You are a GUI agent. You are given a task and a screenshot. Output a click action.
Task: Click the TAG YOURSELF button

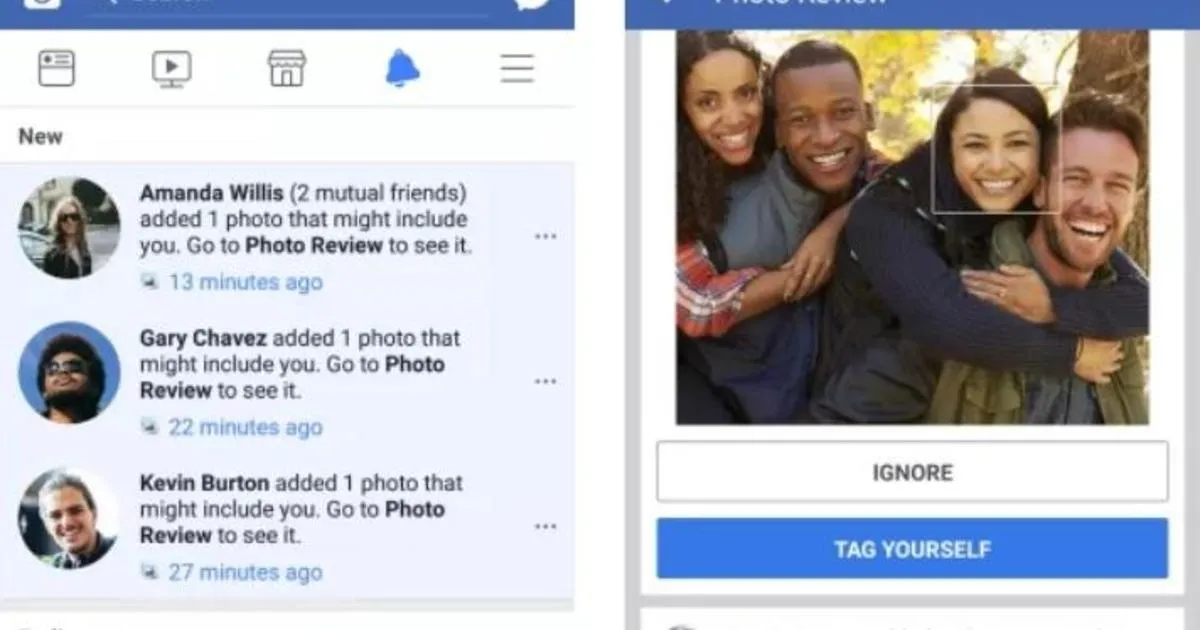pyautogui.click(x=912, y=548)
